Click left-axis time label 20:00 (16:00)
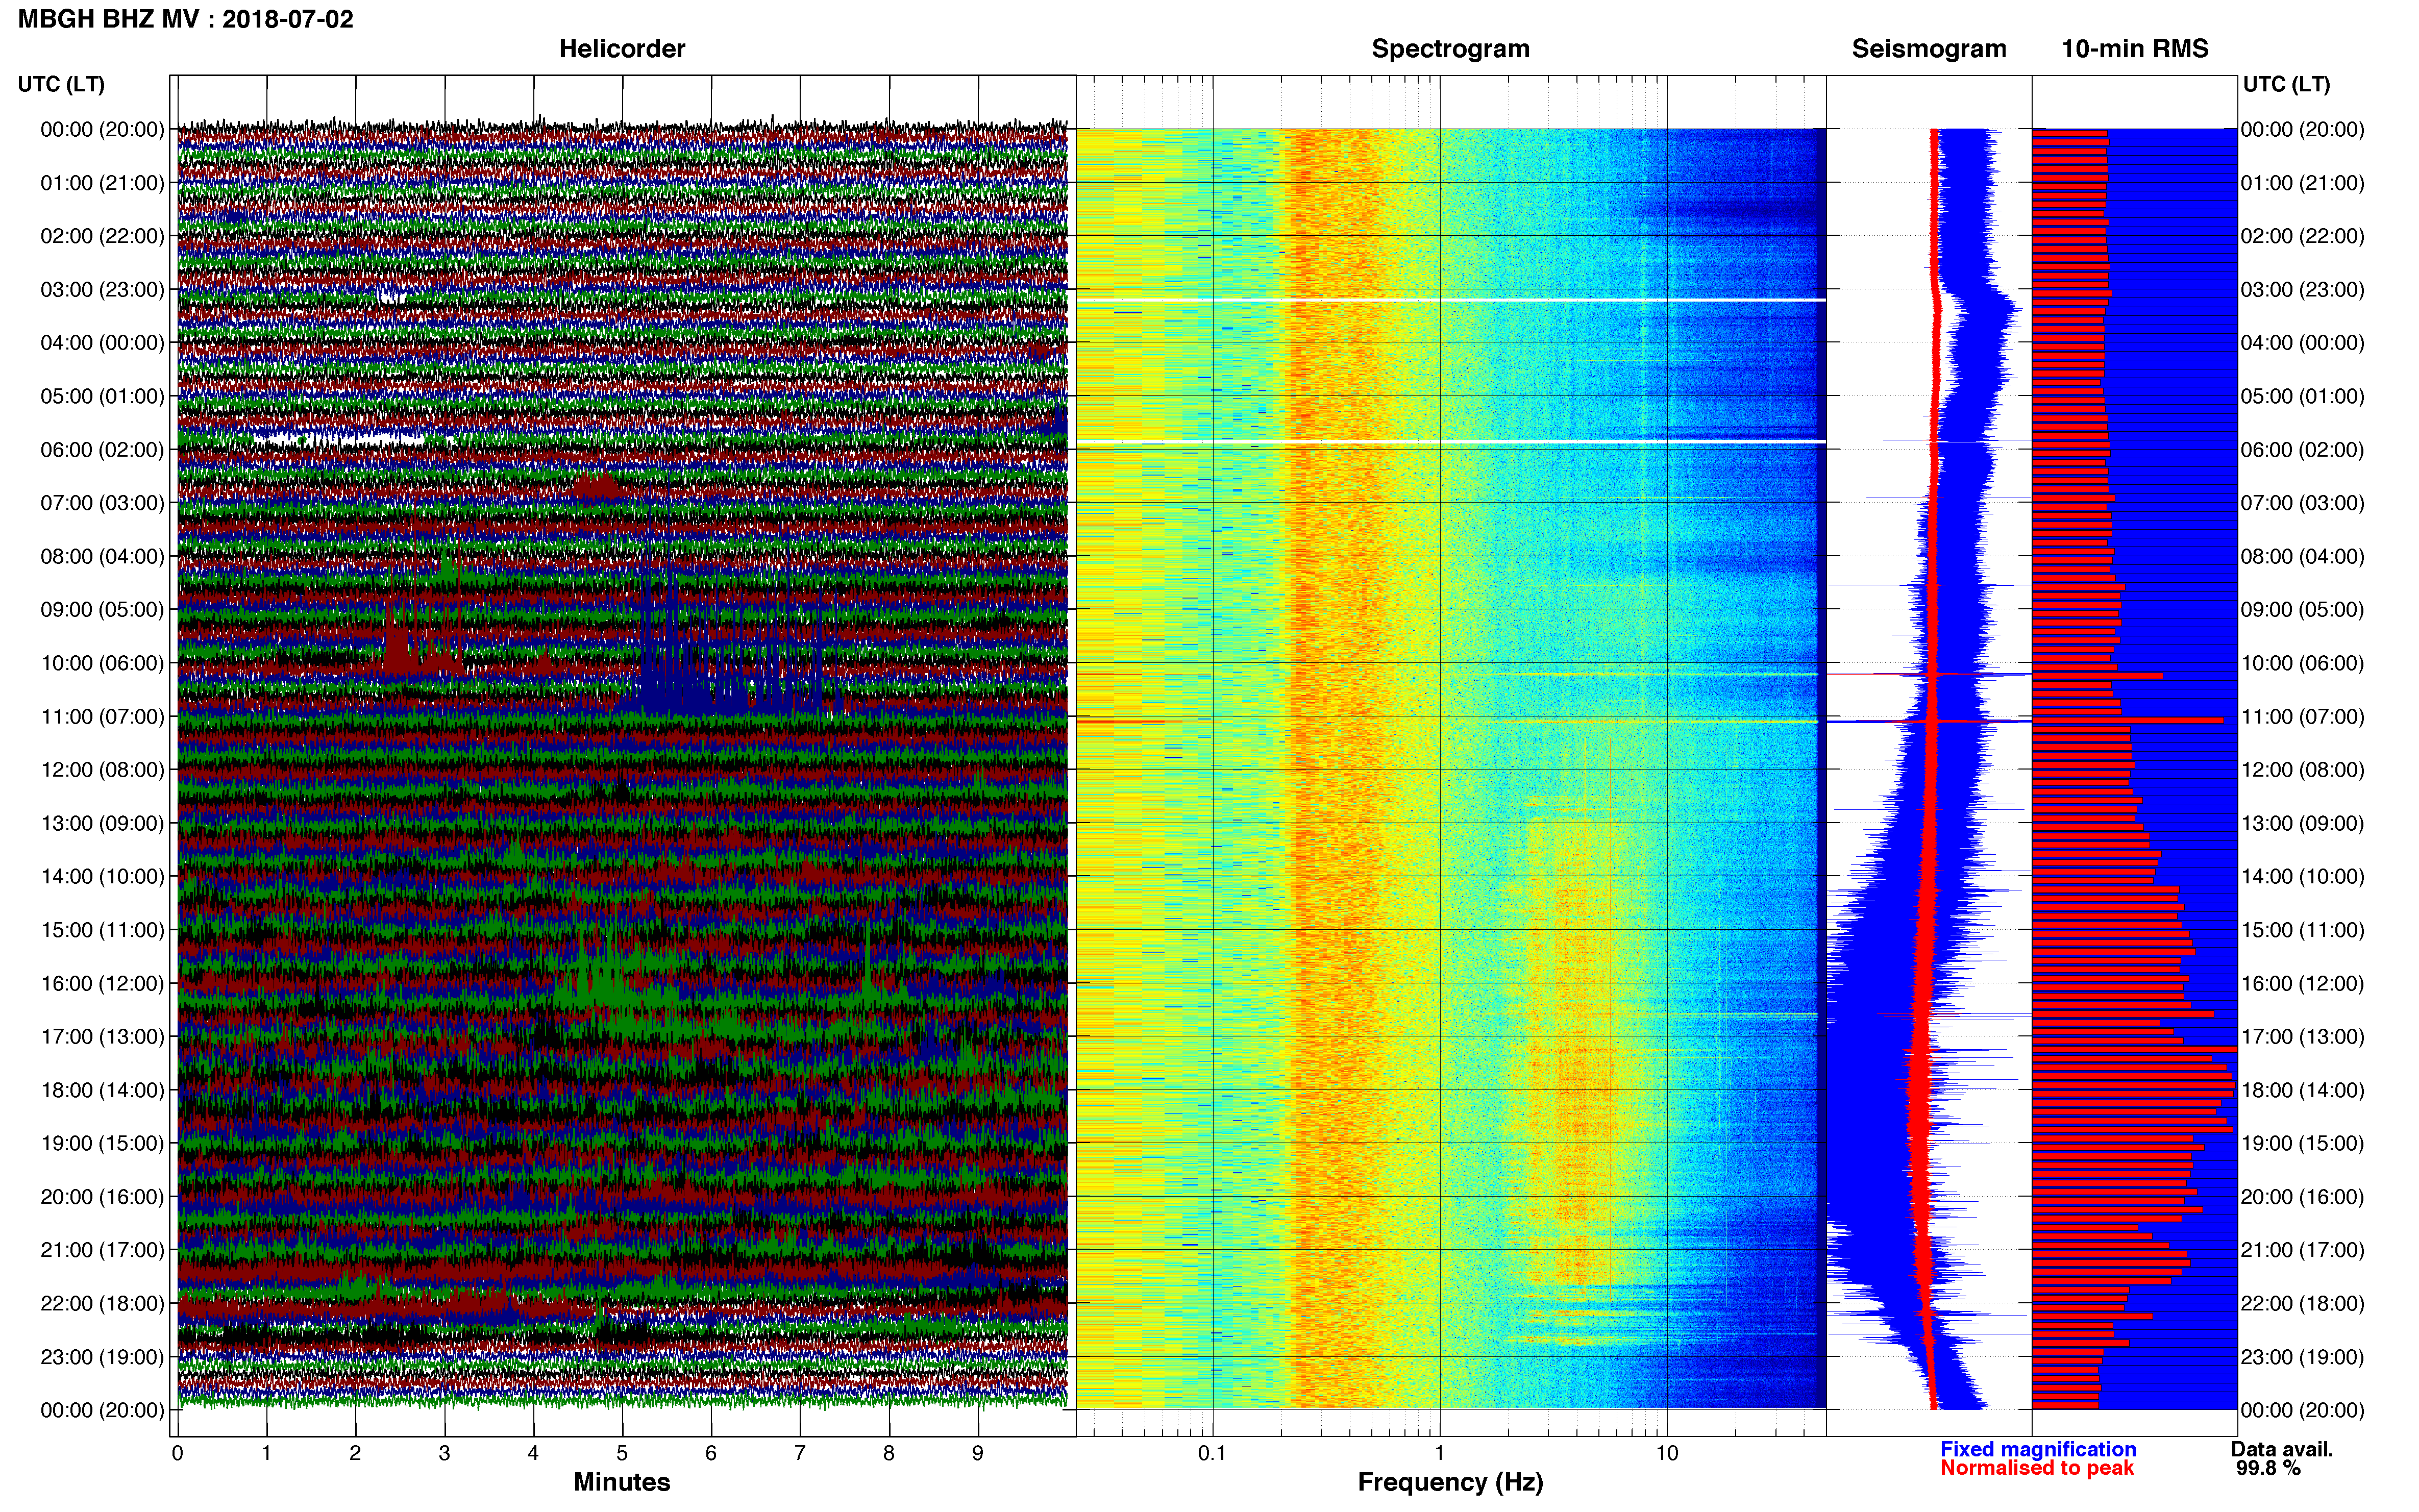2419x1512 pixels. 102,1197
